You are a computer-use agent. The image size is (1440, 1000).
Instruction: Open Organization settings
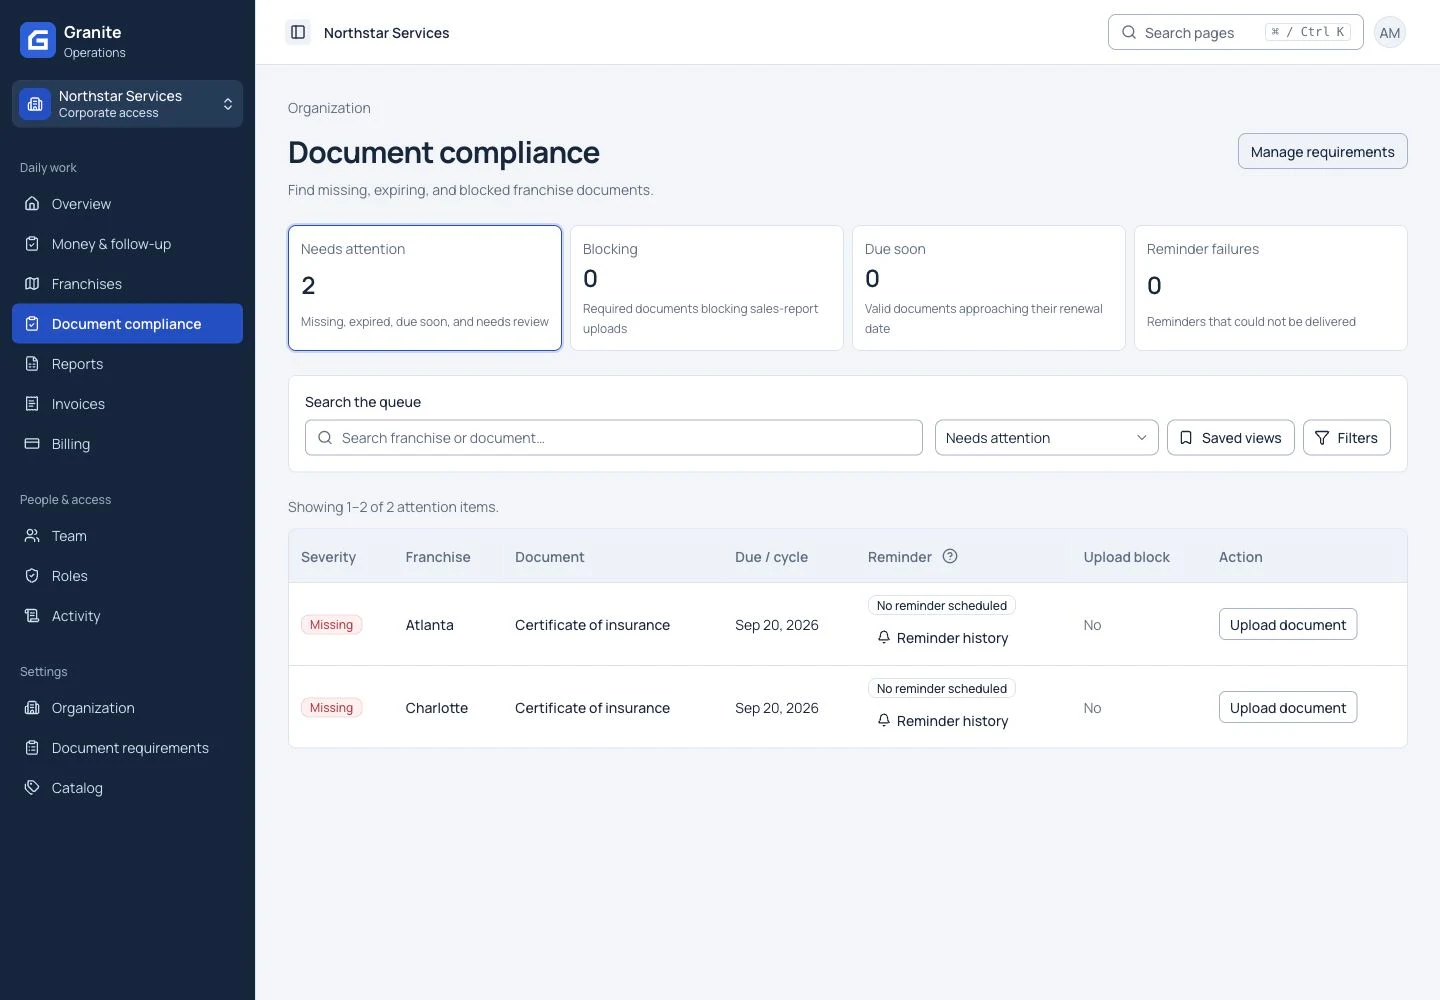(127, 708)
